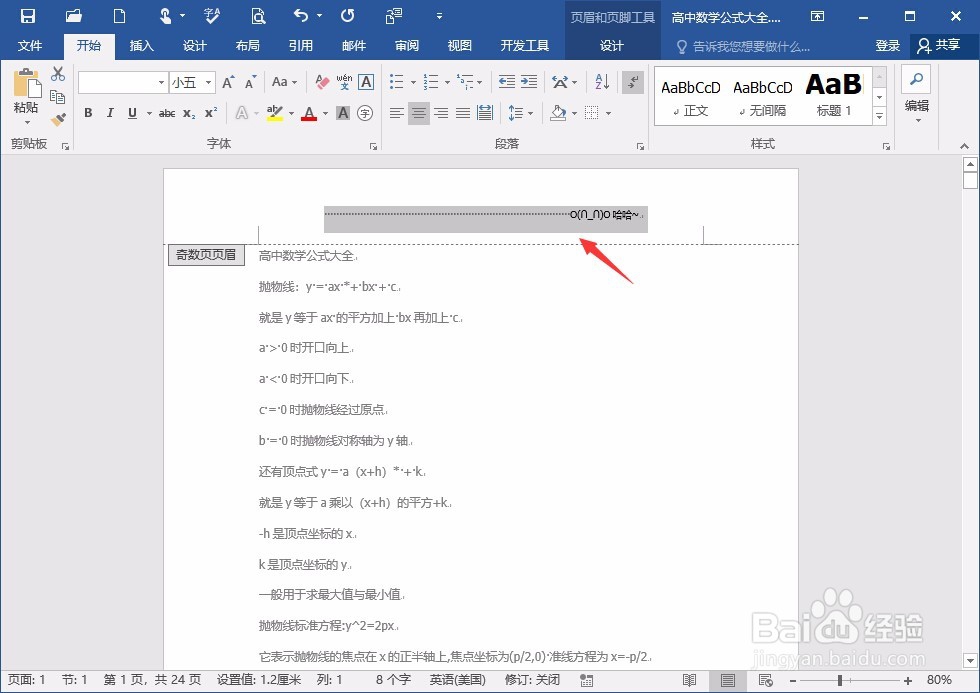The width and height of the screenshot is (980, 693).
Task: Open the phonetic guide (wén) icon
Action: tap(344, 82)
